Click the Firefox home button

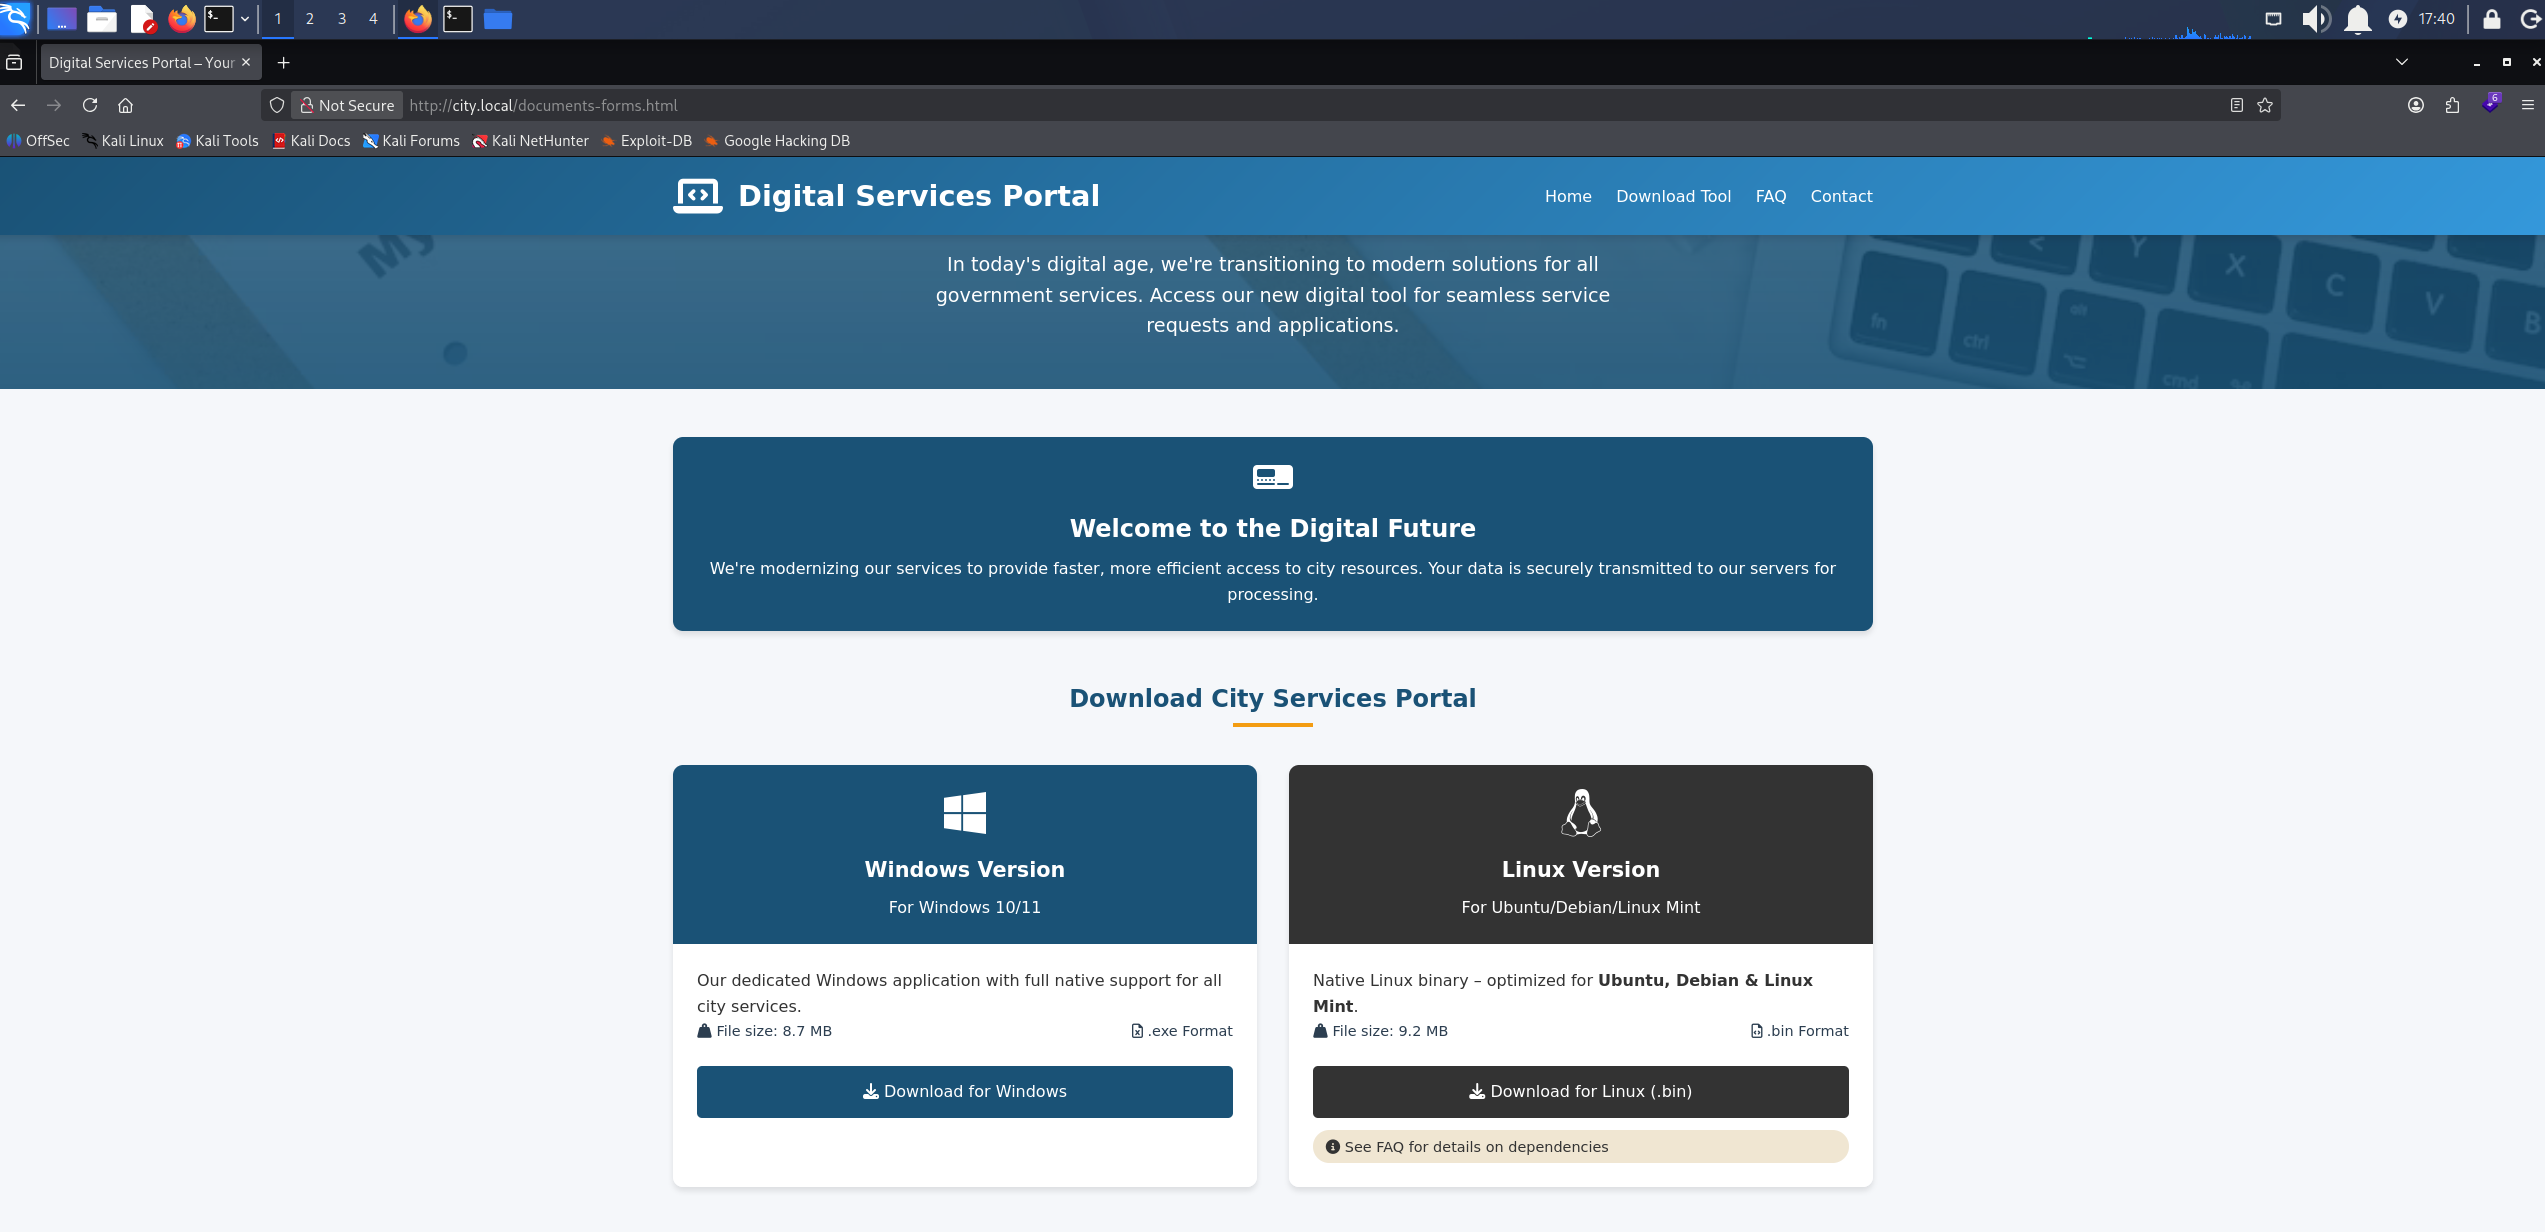[126, 105]
